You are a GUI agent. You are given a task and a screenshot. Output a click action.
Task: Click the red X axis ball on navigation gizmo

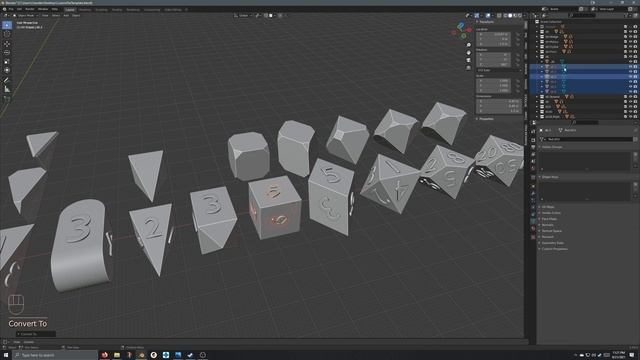[x=469, y=30]
